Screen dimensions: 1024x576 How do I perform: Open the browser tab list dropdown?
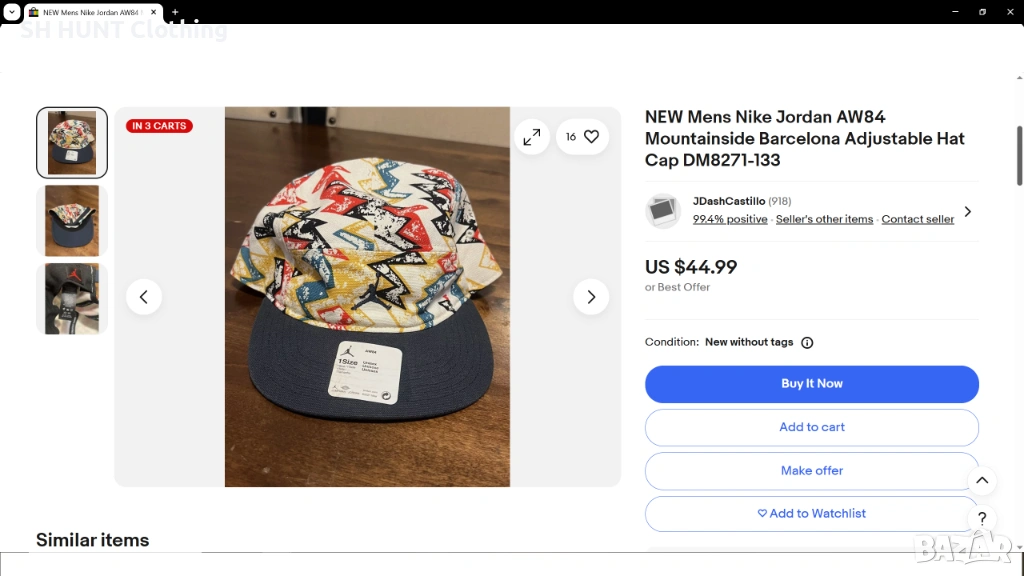point(12,12)
